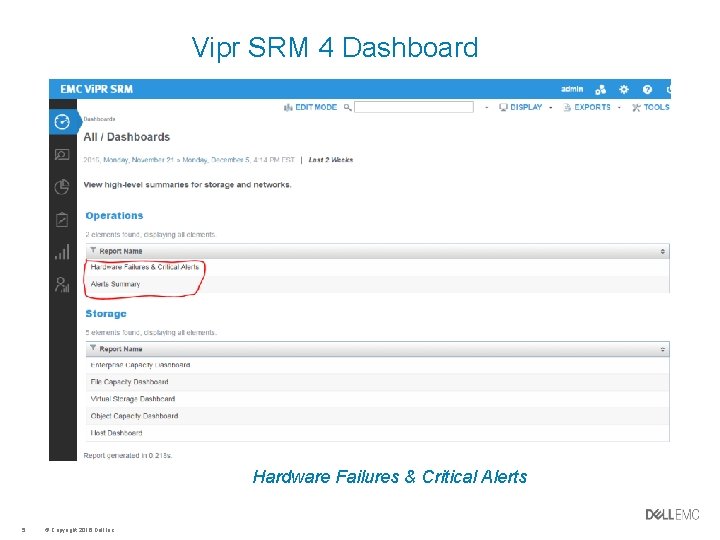
Task: Click the Storage table filter funnel icon
Action: pos(93,349)
